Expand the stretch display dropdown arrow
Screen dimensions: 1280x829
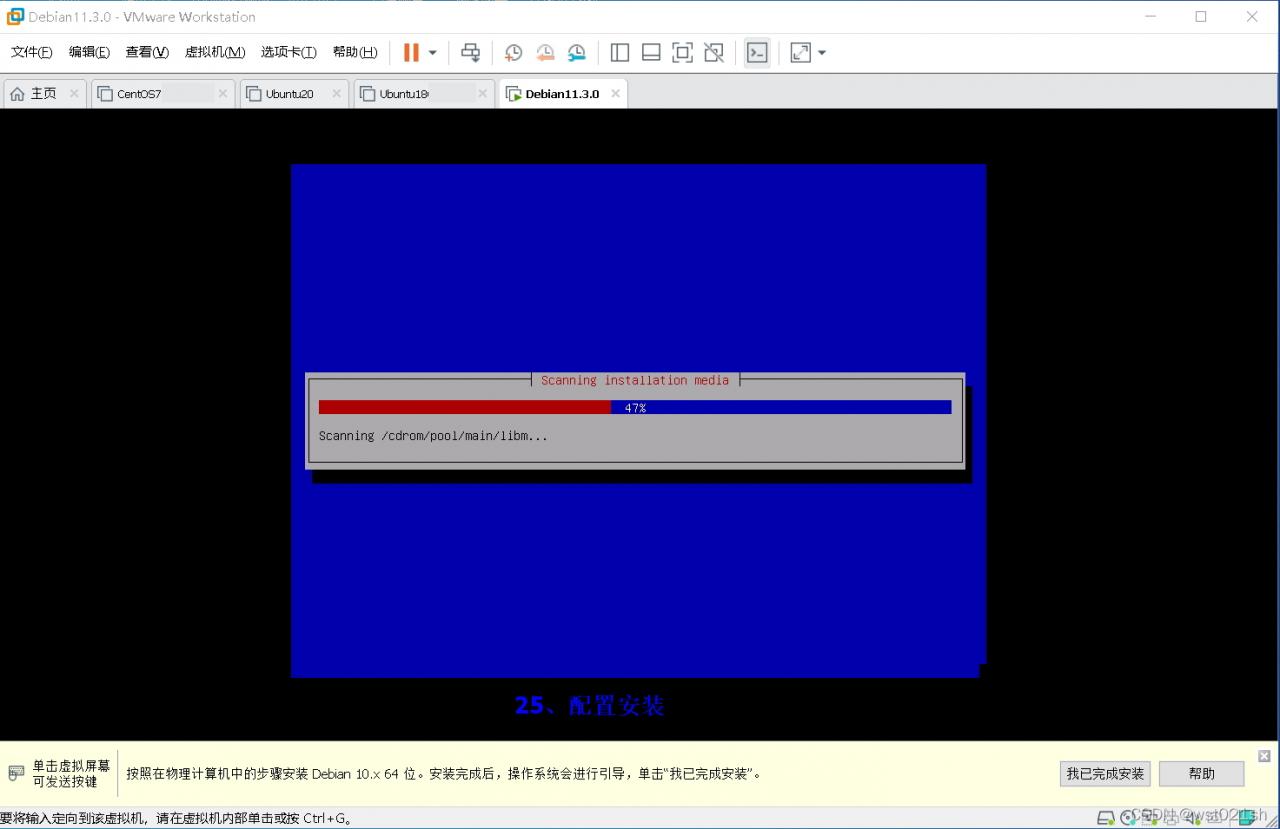(822, 53)
